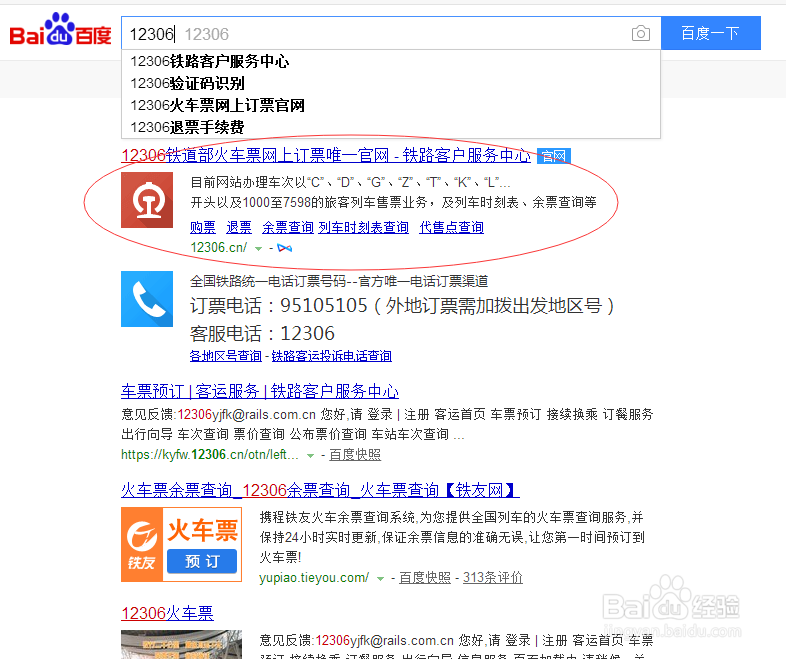
Task: Click the 预订 button in 铁友 image
Action: [x=202, y=561]
